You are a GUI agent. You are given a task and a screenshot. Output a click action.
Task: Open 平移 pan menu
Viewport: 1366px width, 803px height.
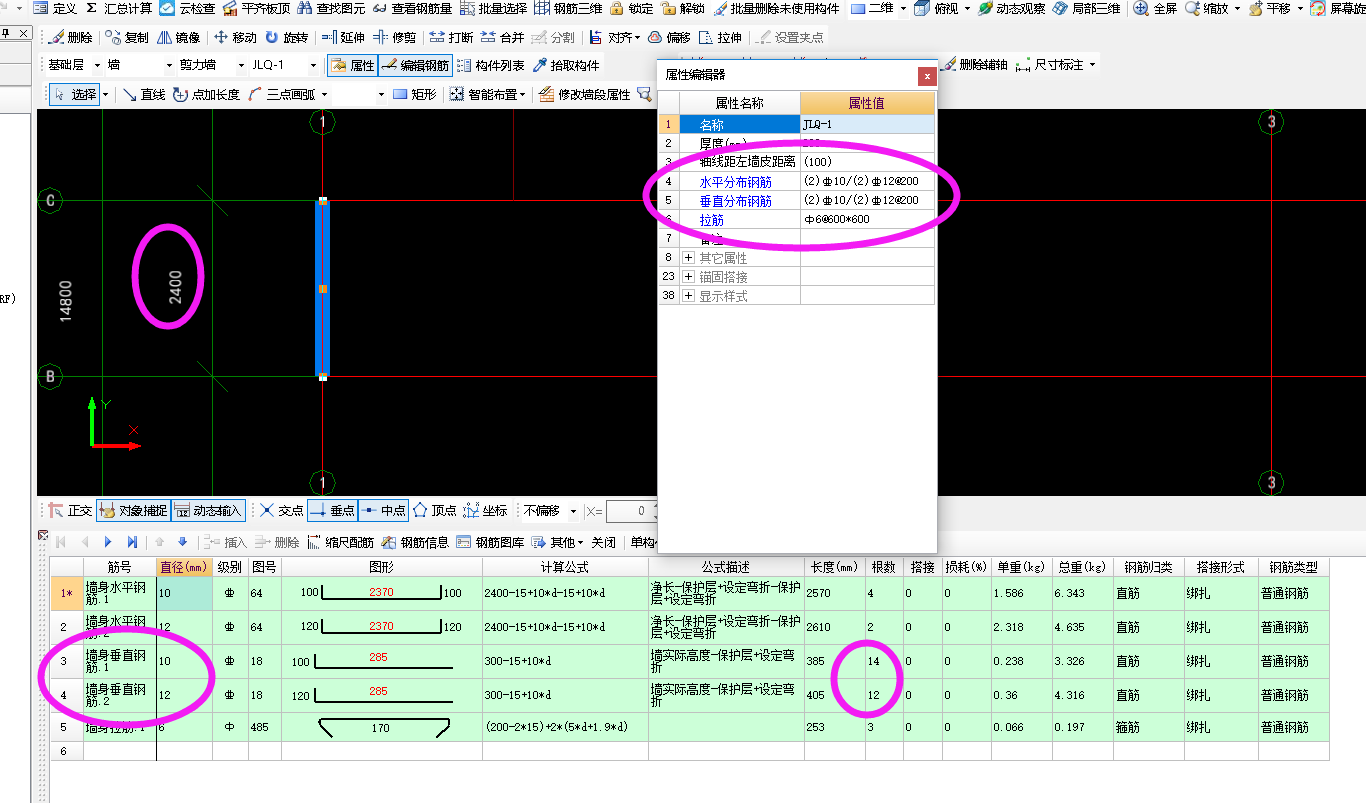coord(1276,8)
